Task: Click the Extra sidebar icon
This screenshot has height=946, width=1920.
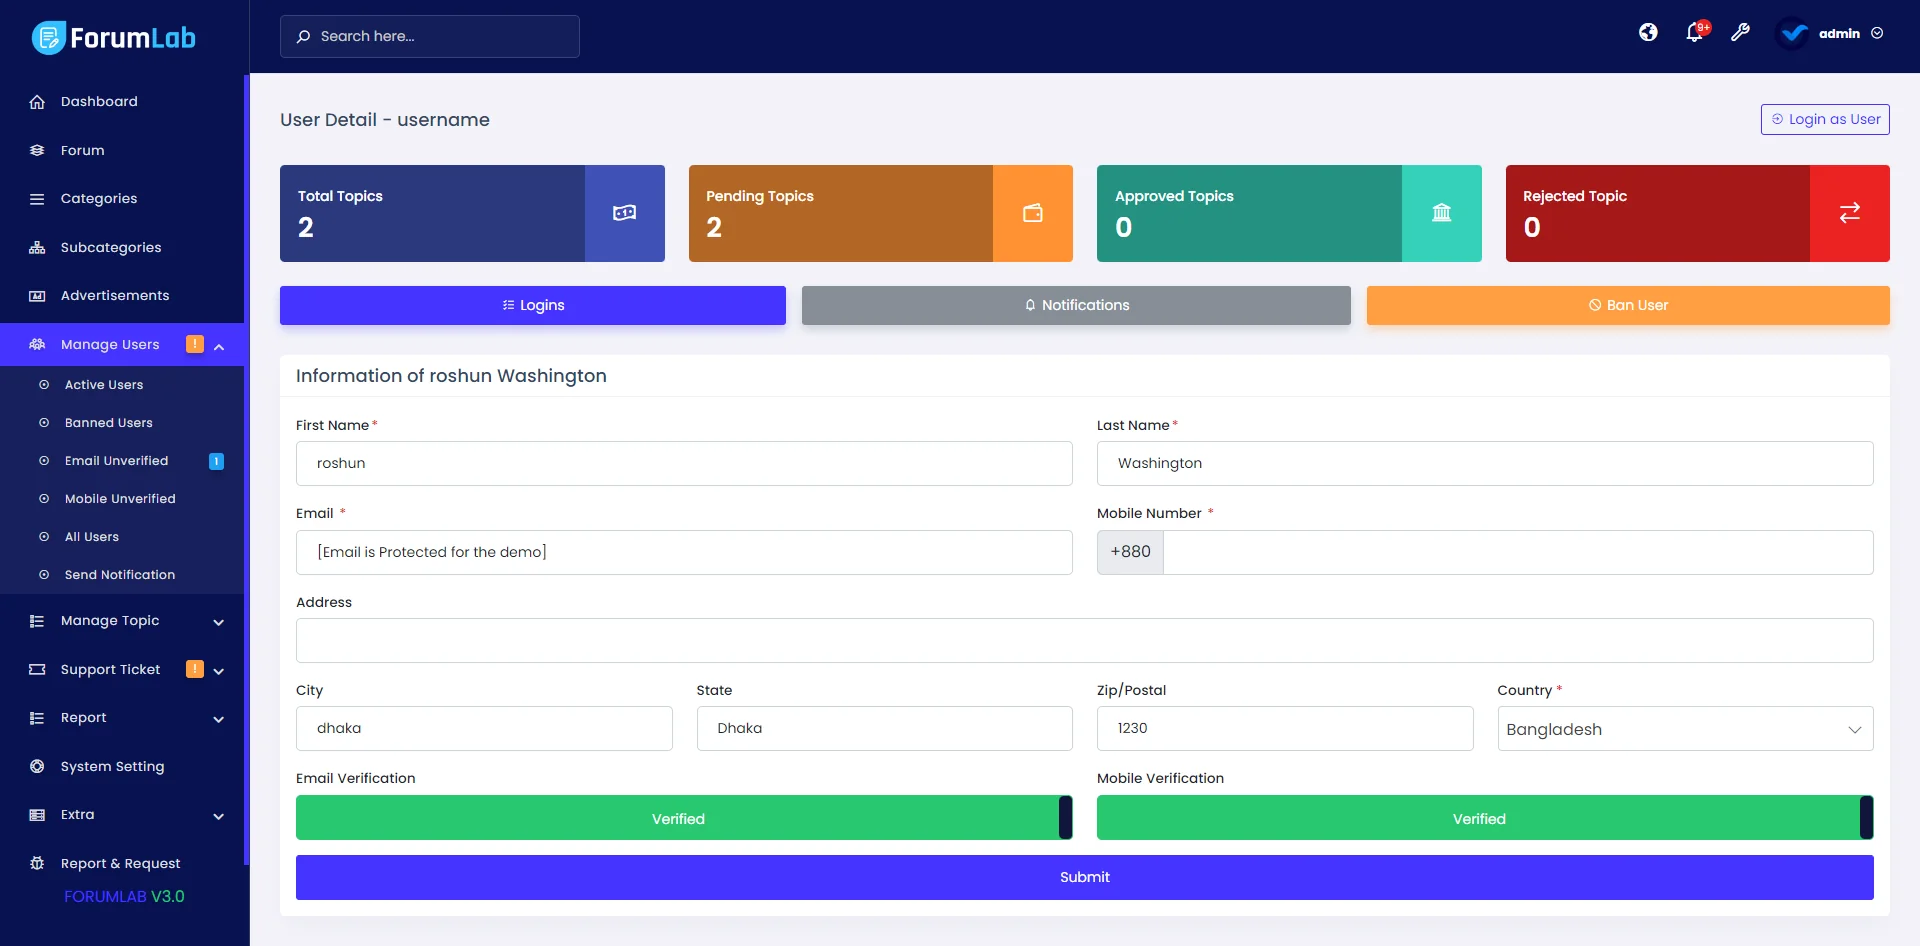Action: point(37,815)
